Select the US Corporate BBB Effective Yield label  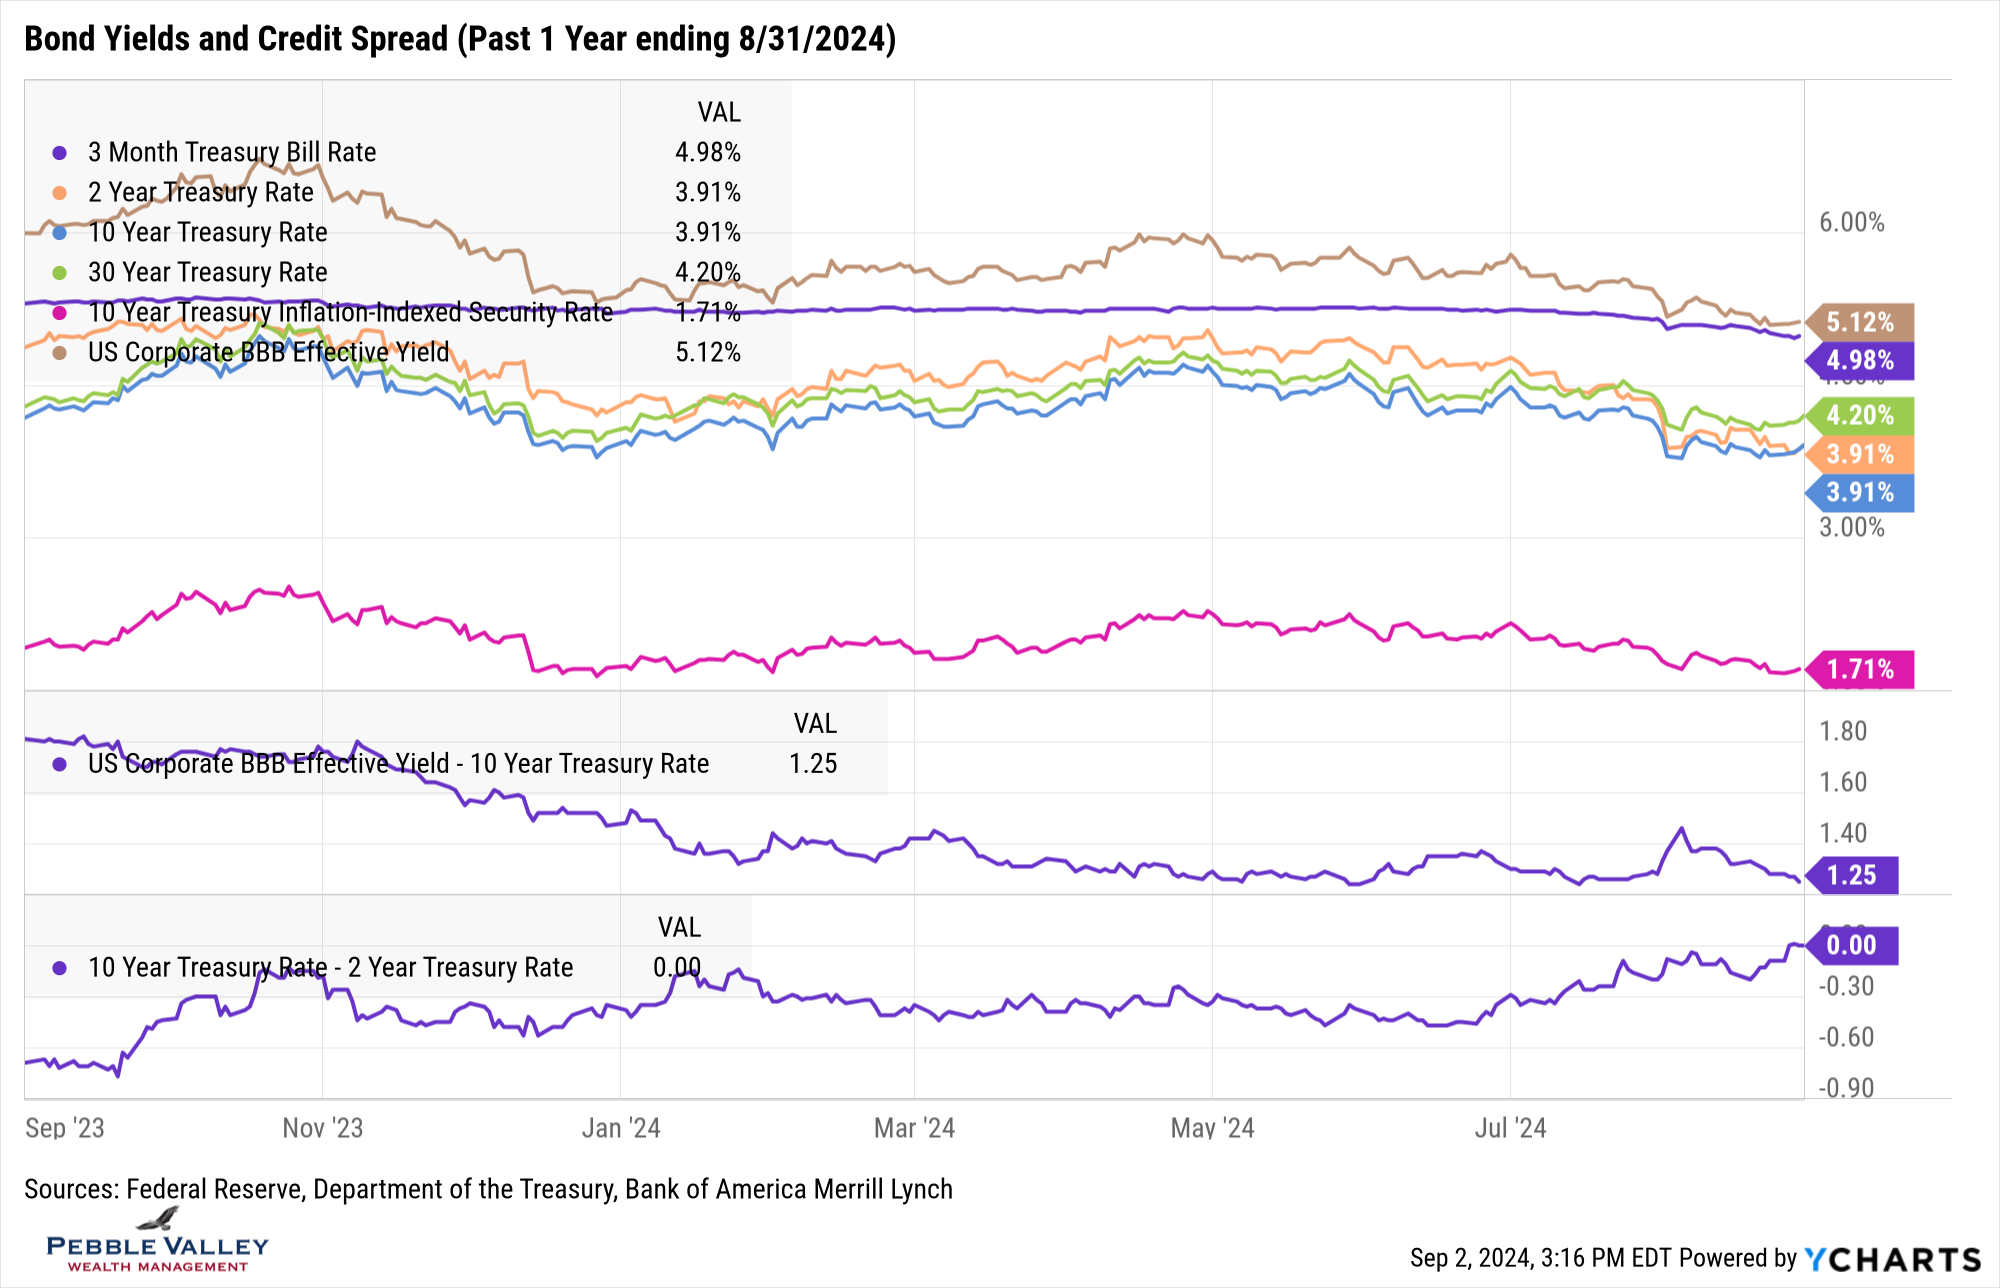point(268,353)
